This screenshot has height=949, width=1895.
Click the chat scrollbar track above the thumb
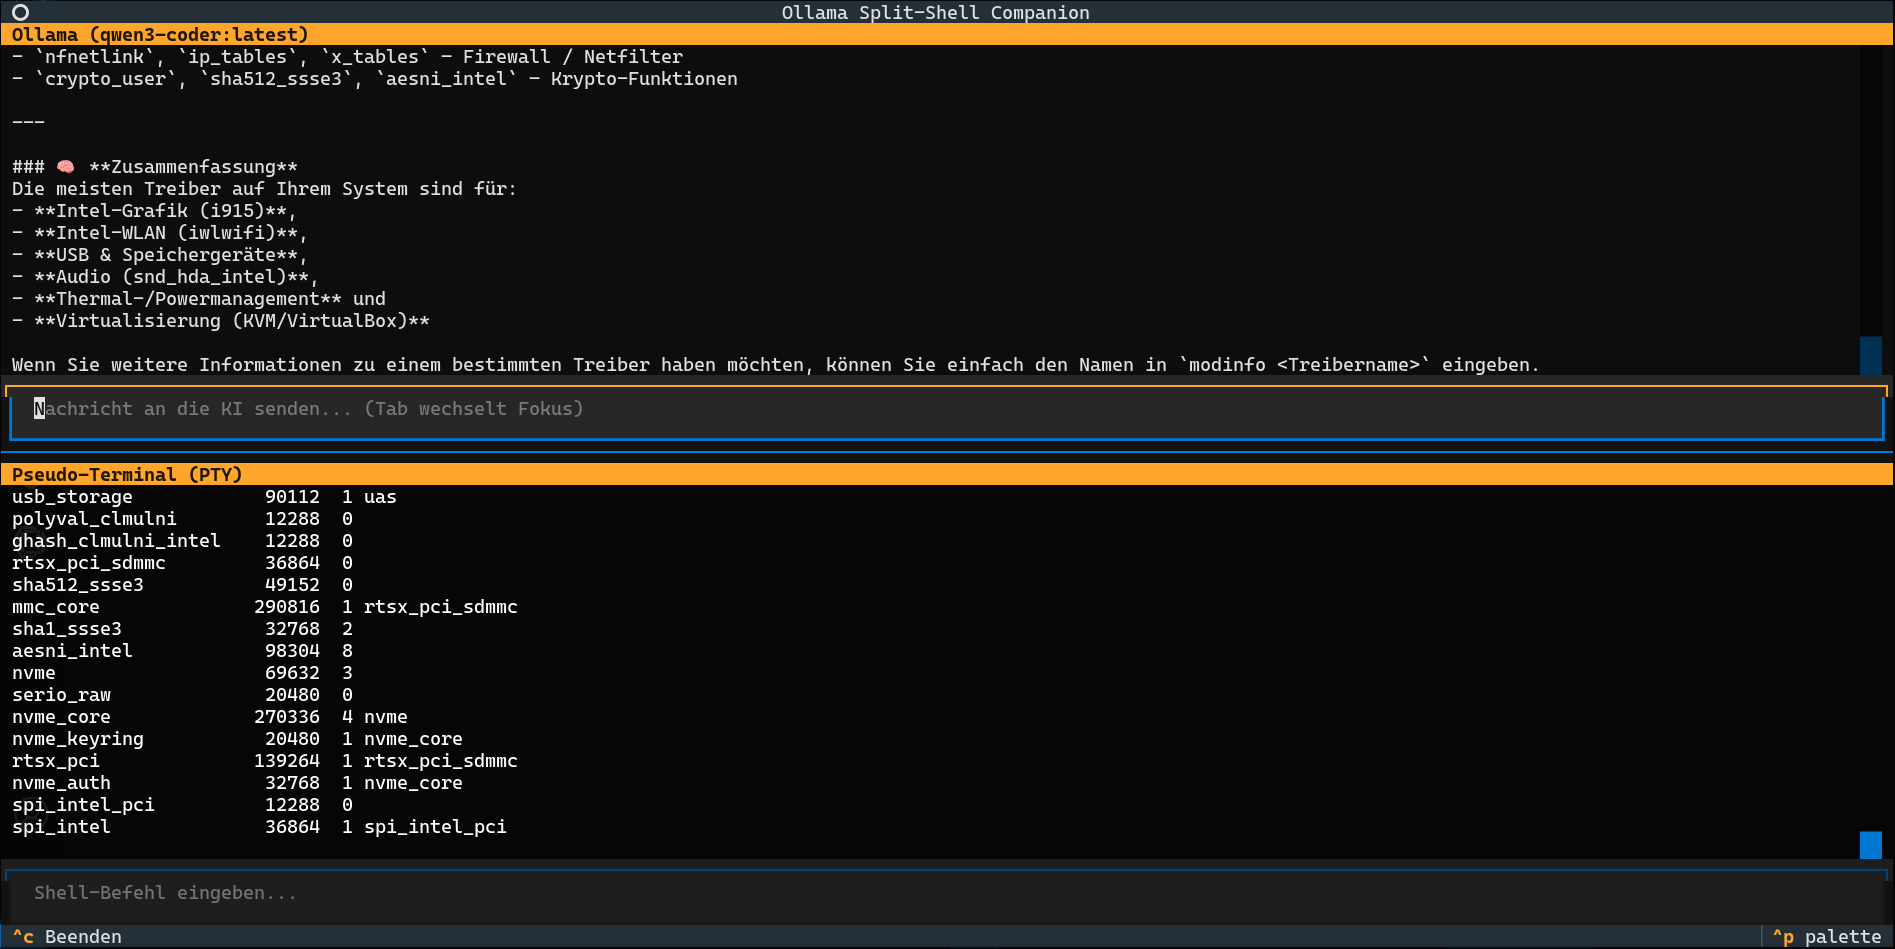click(x=1870, y=190)
